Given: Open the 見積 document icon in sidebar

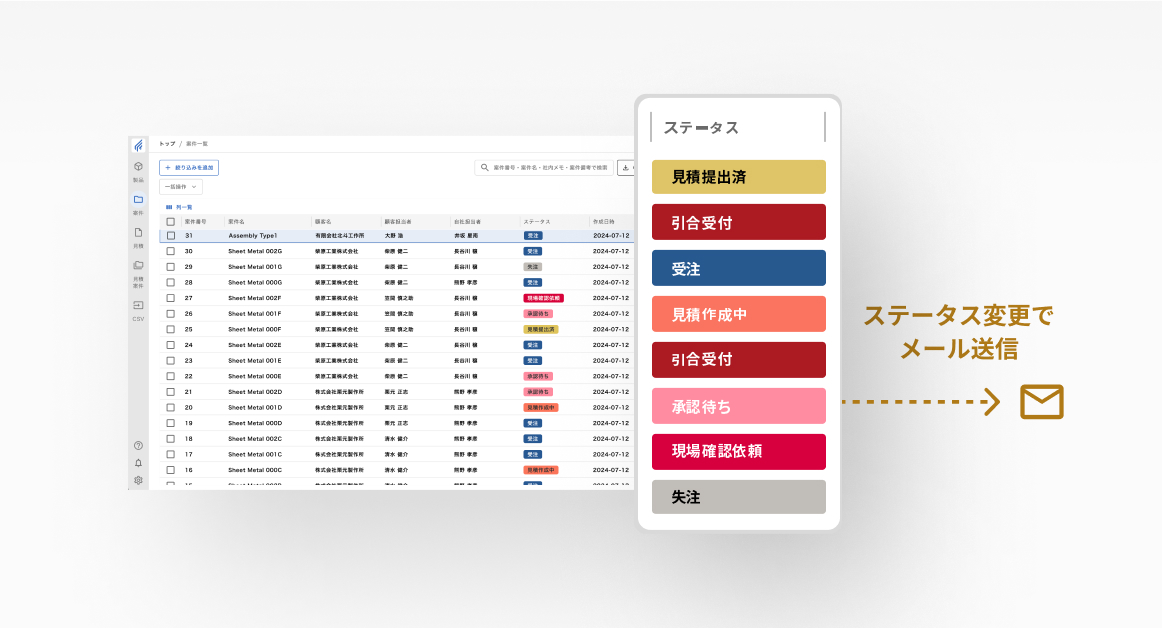Looking at the screenshot, I should [138, 232].
